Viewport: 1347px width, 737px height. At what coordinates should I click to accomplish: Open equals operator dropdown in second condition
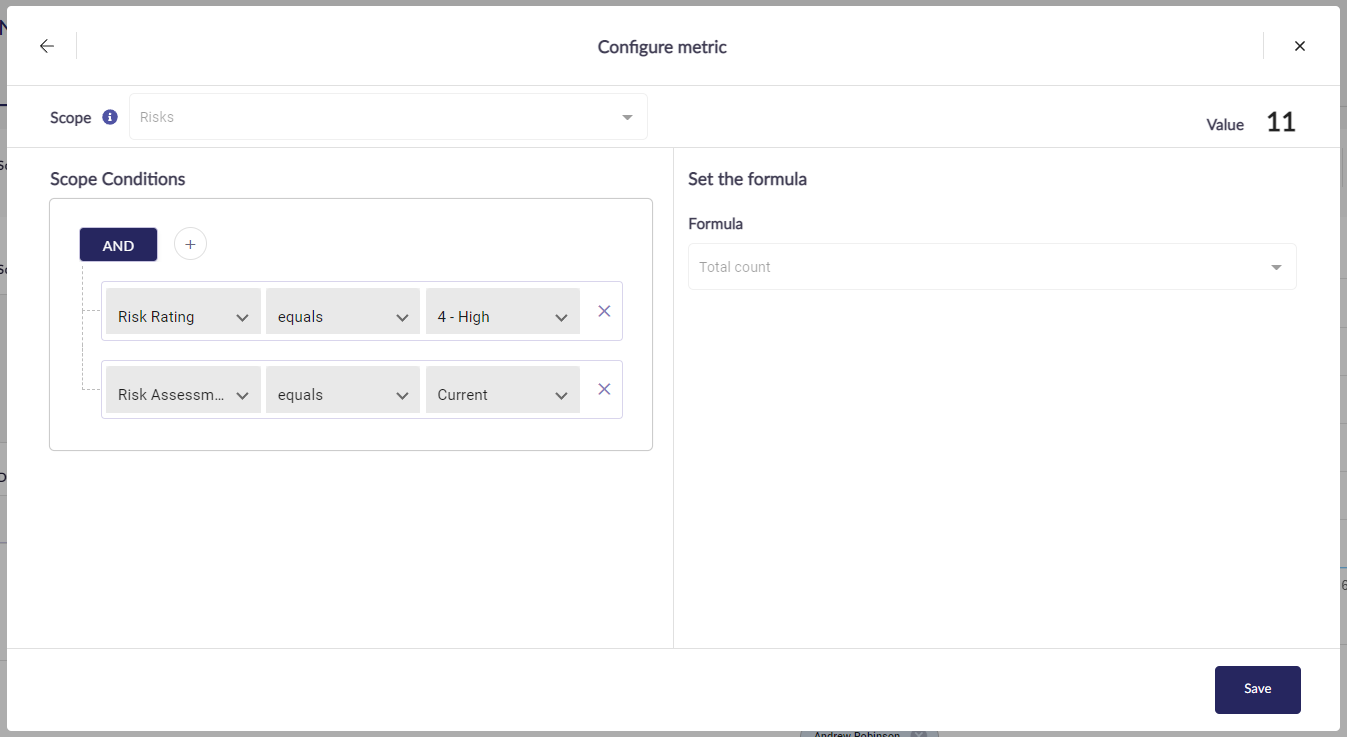point(342,394)
